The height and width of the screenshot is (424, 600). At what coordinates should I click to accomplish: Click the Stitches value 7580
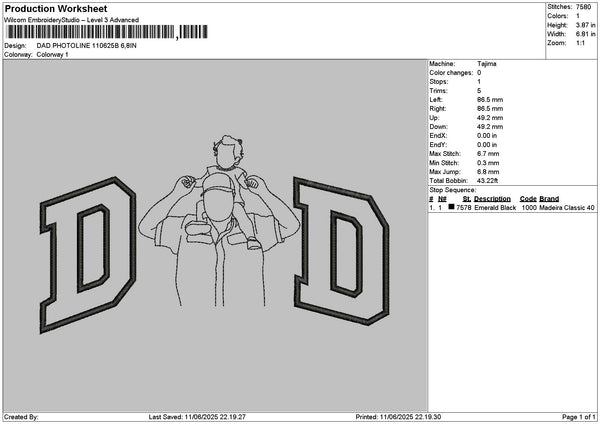click(x=584, y=7)
